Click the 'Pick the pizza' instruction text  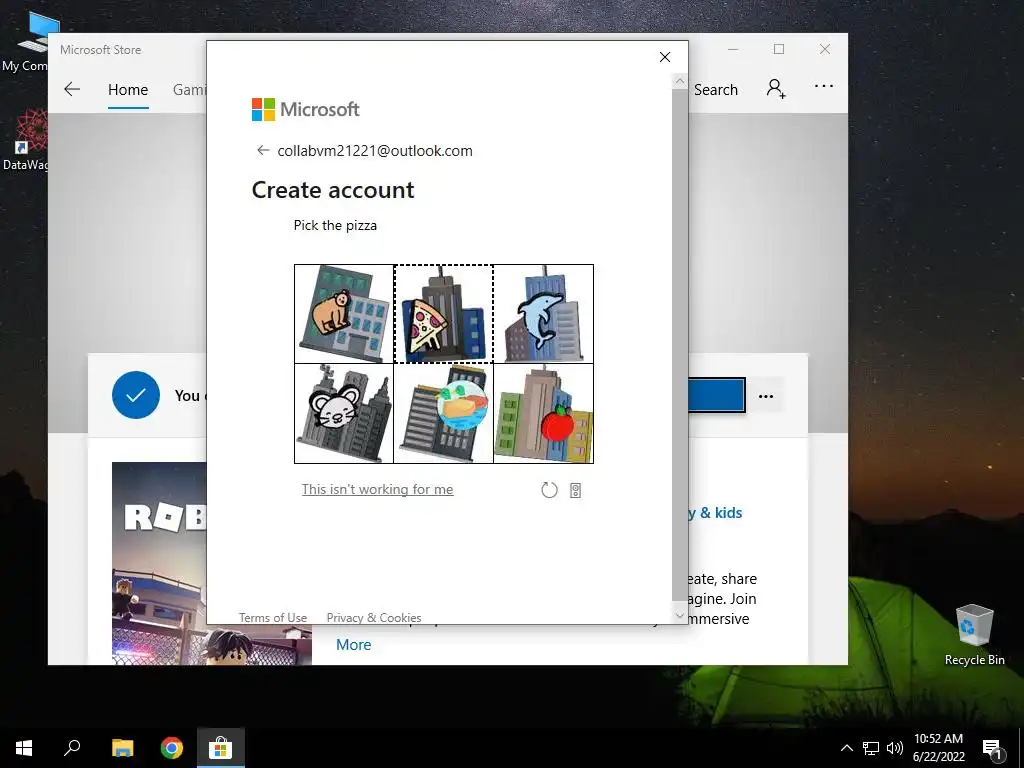click(x=335, y=225)
